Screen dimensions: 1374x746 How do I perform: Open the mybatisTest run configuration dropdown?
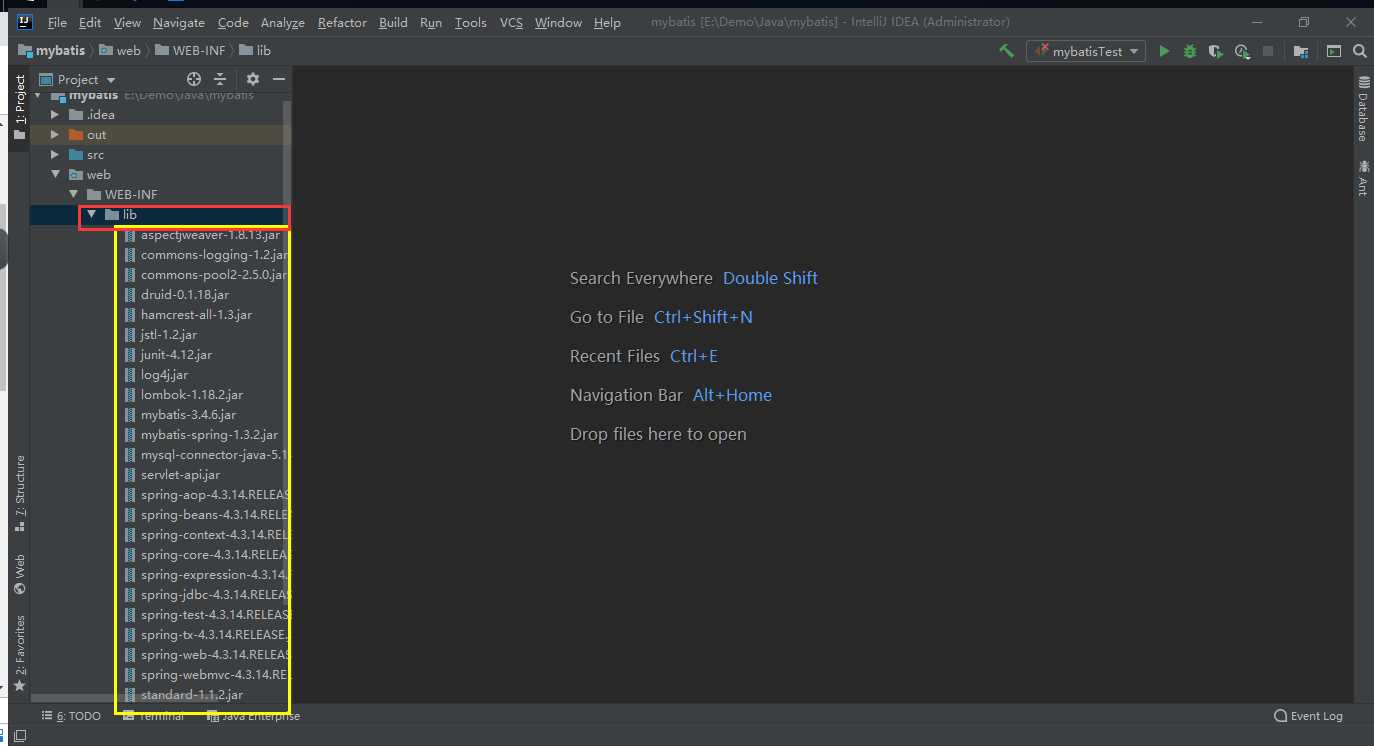pos(1086,51)
